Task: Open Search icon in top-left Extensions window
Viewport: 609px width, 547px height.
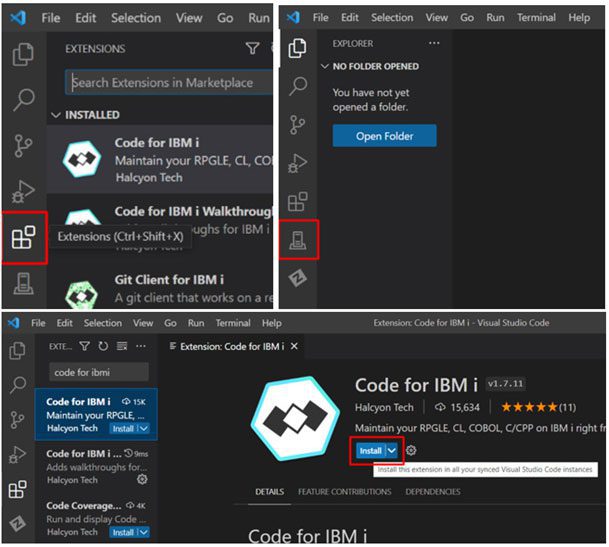Action: [x=24, y=100]
